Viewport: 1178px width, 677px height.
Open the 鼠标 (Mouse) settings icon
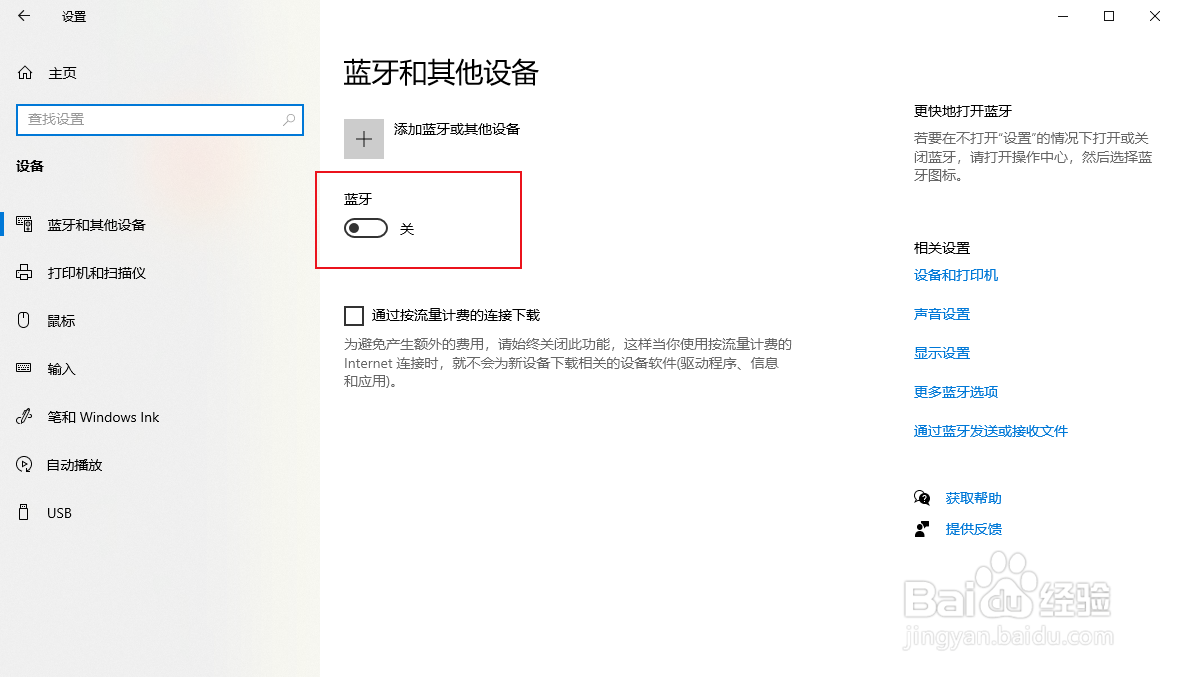(22, 320)
